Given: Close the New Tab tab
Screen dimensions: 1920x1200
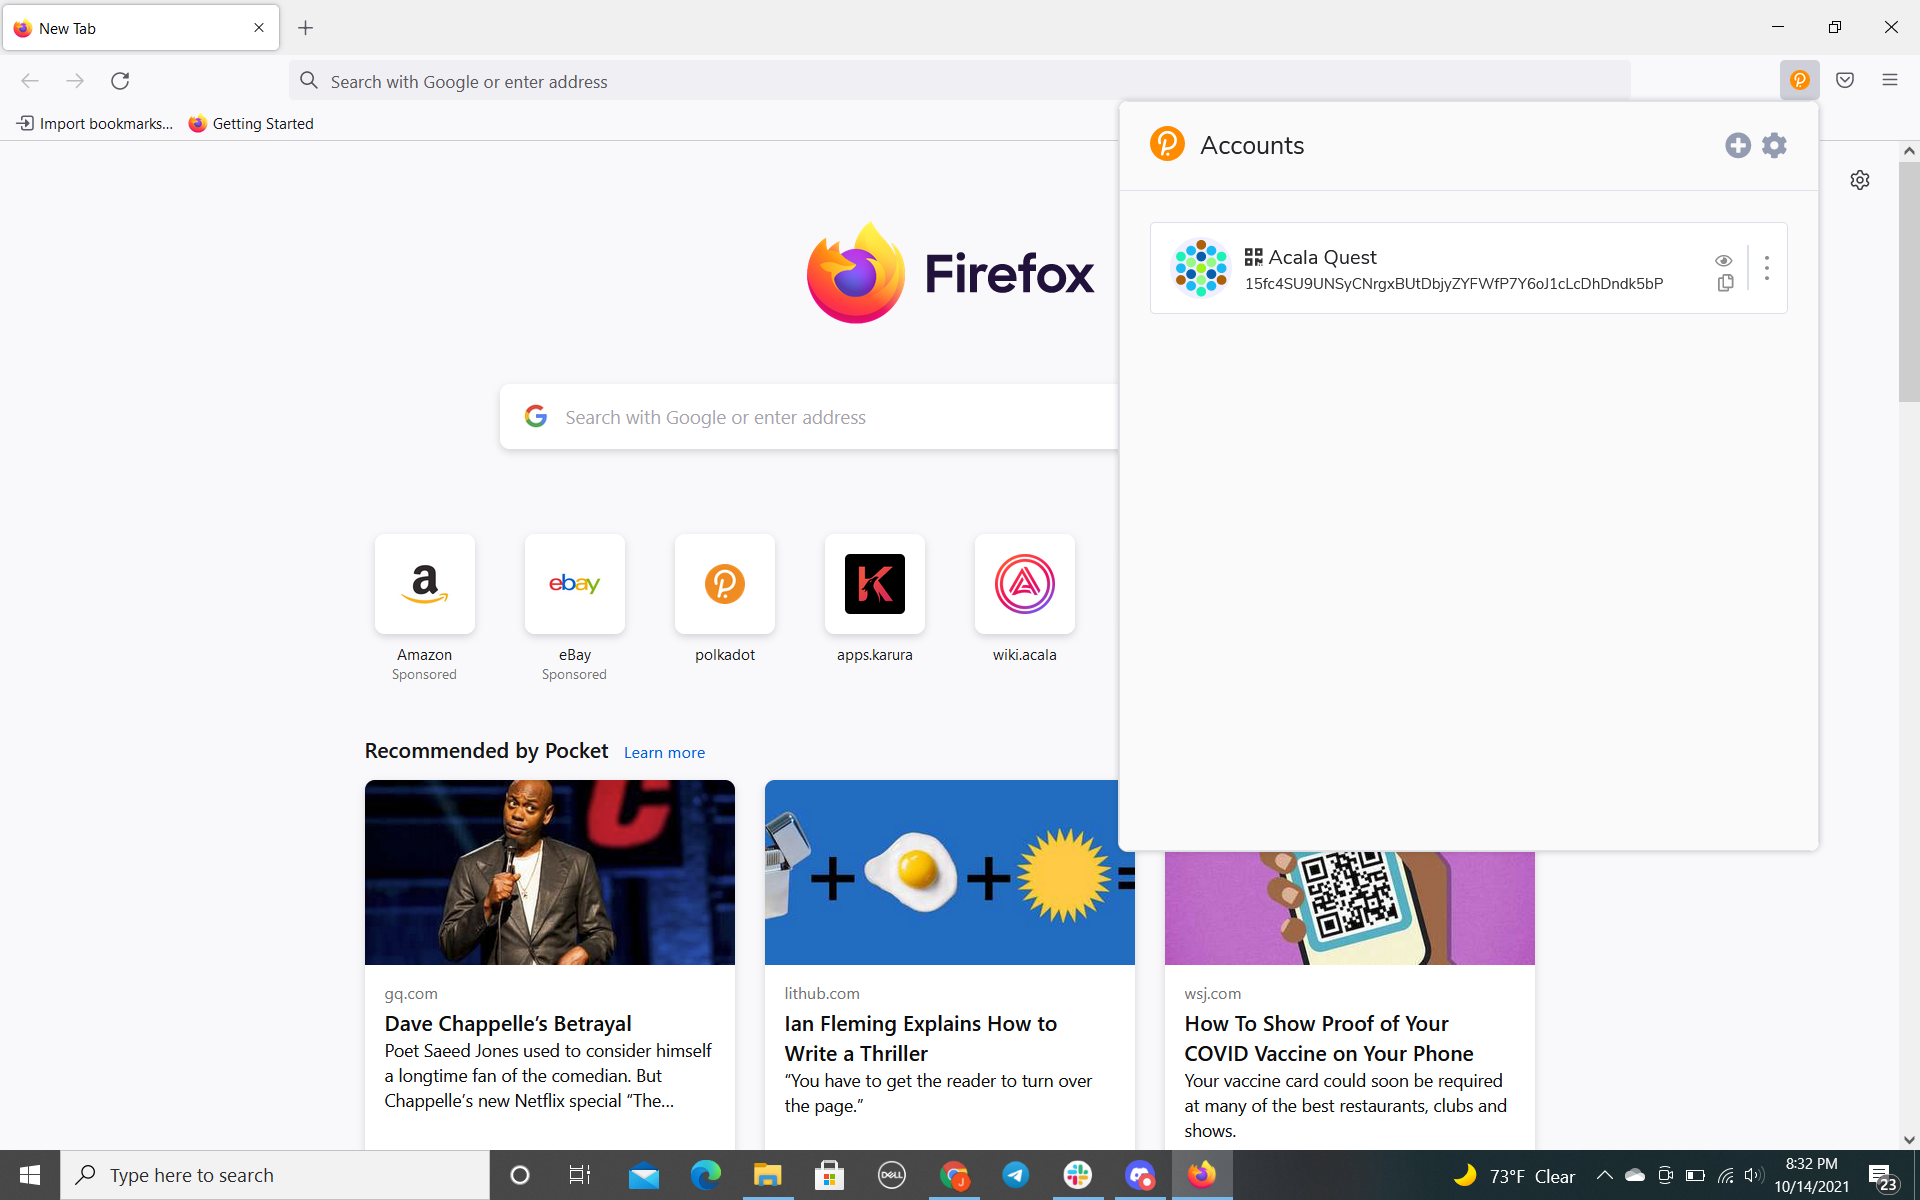Looking at the screenshot, I should [x=259, y=28].
